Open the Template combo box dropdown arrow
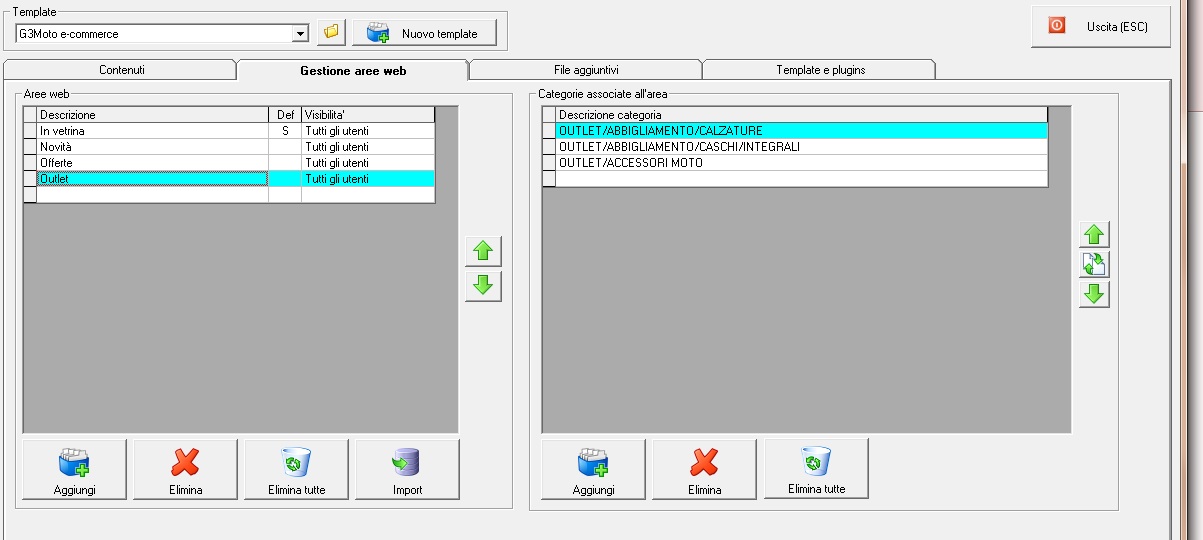 (300, 34)
